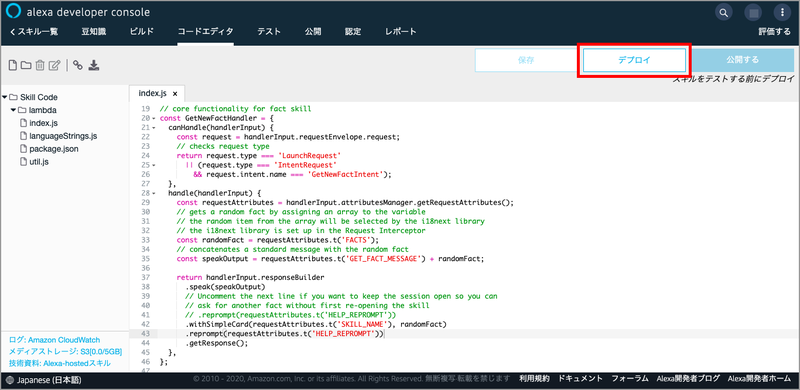Open the 豆知識 skill menu item
This screenshot has width=800, height=390.
pos(93,32)
